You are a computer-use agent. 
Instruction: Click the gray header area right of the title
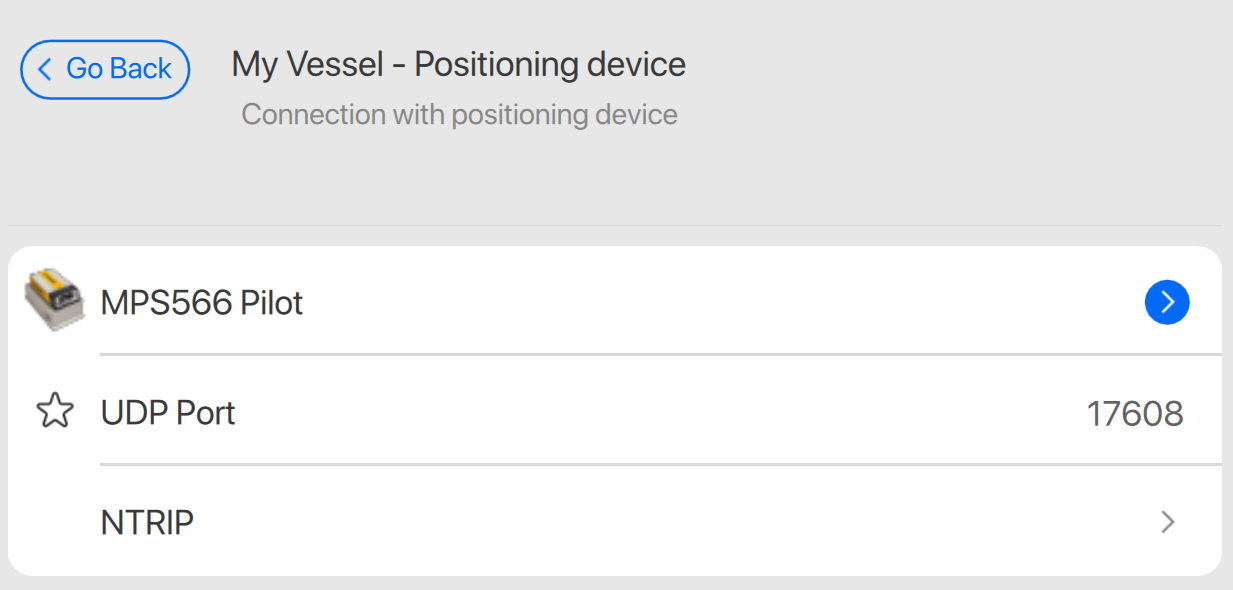tap(950, 90)
